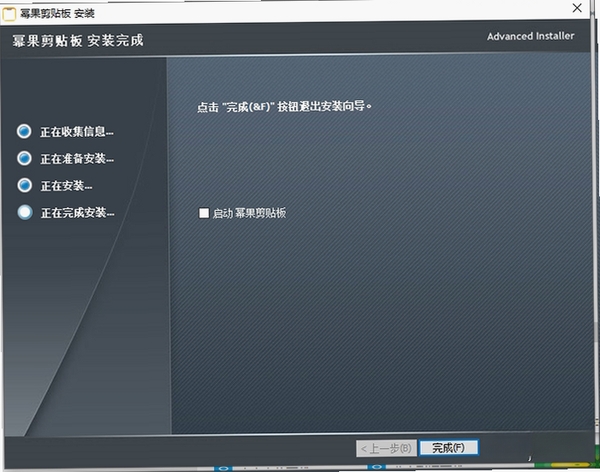Click the 点击 "完成(&F)" 按钮退出安装向导 message
600x472 pixels.
284,106
